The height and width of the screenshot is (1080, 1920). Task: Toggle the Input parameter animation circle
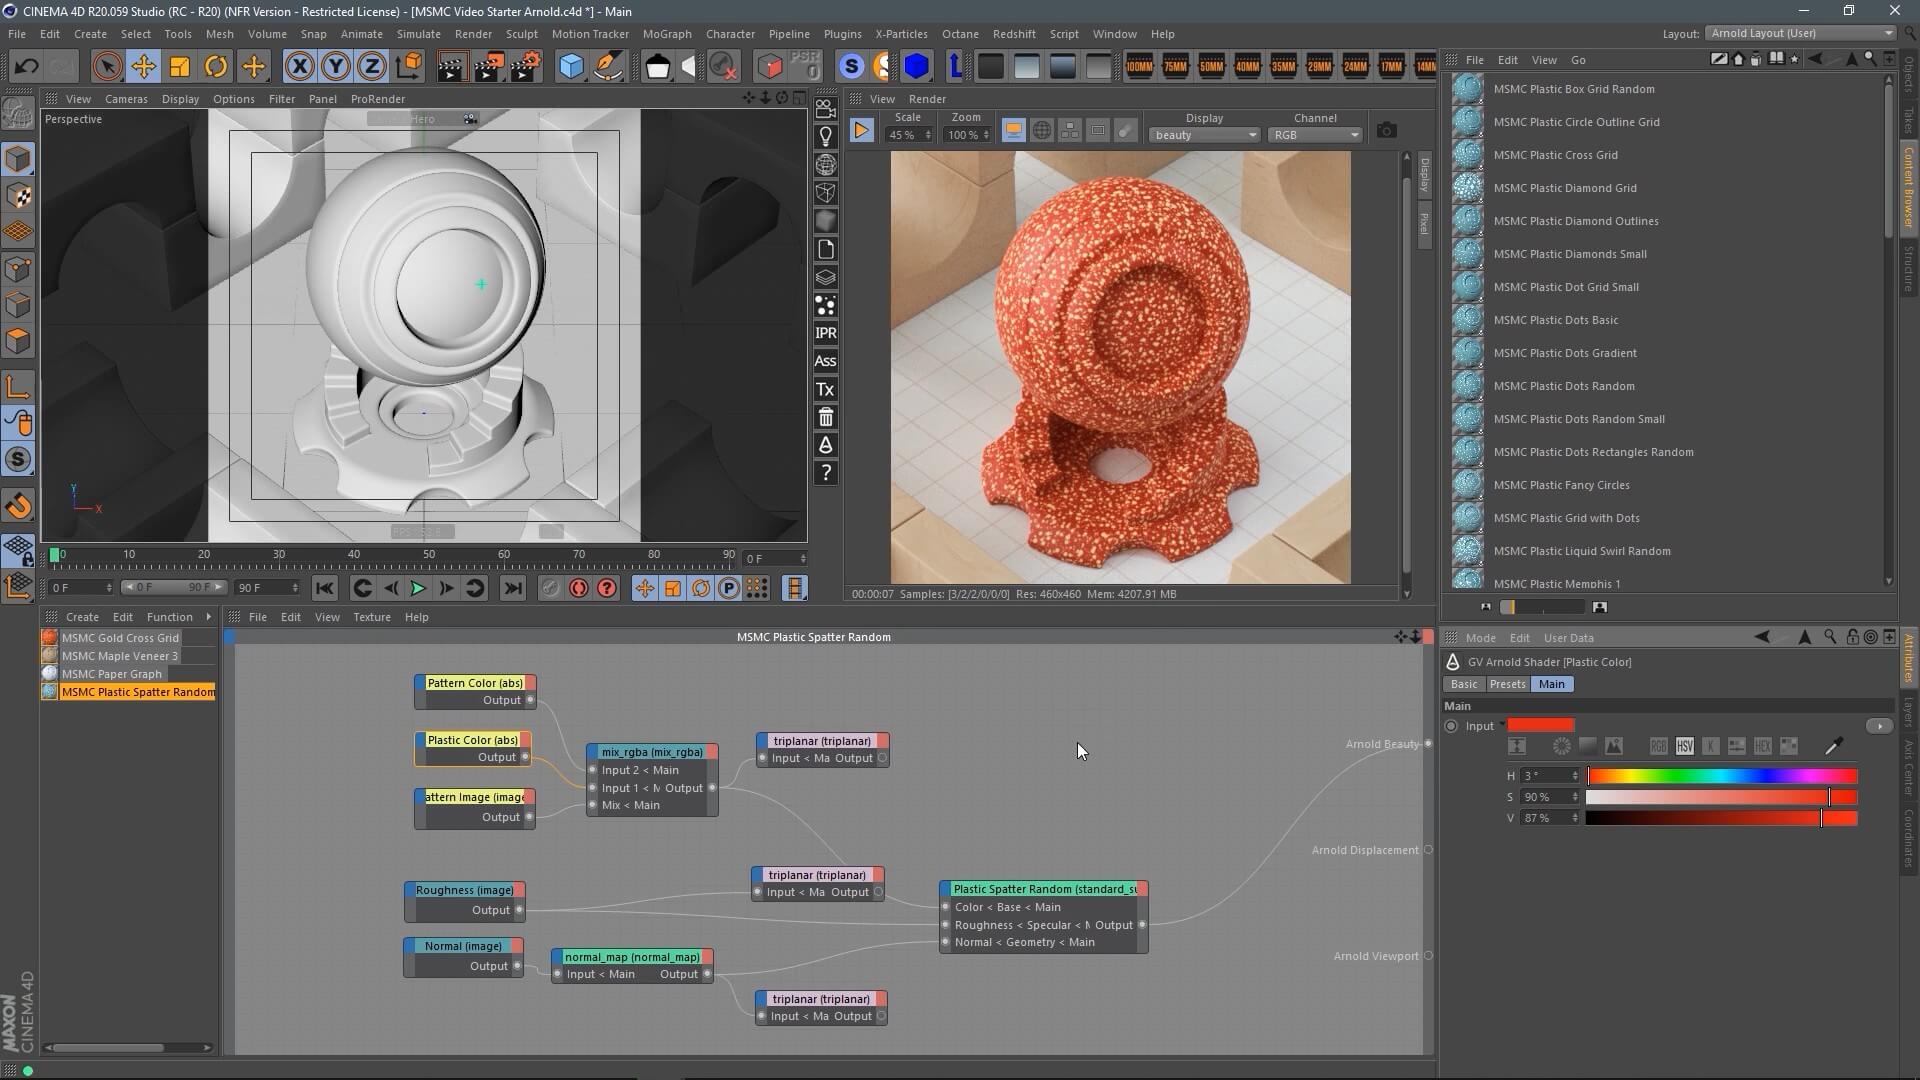(1451, 726)
